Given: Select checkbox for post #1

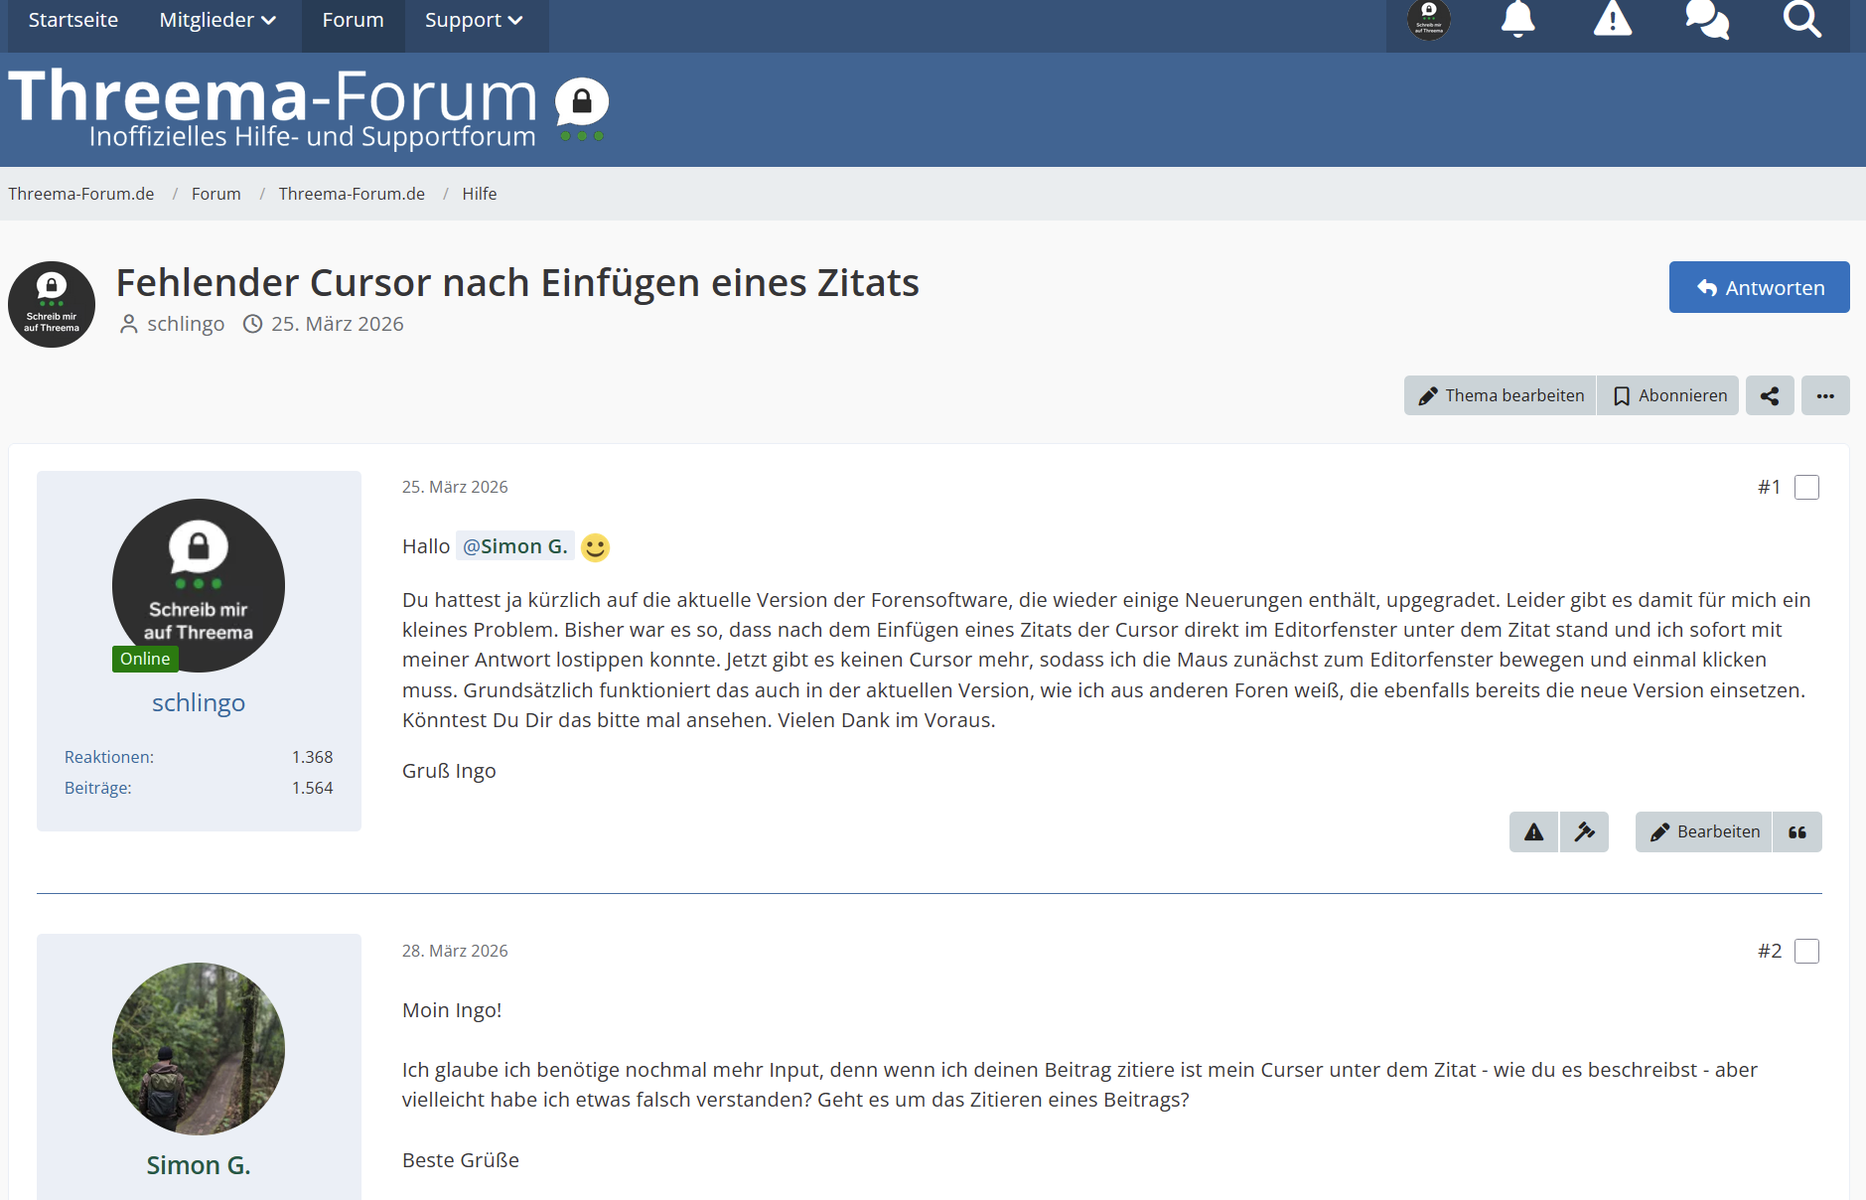Looking at the screenshot, I should [x=1807, y=487].
